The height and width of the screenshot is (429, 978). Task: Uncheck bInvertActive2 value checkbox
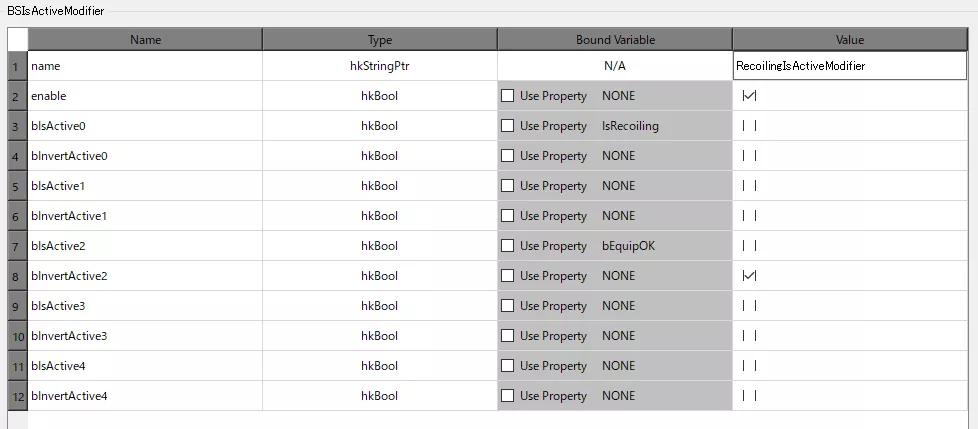coord(749,276)
